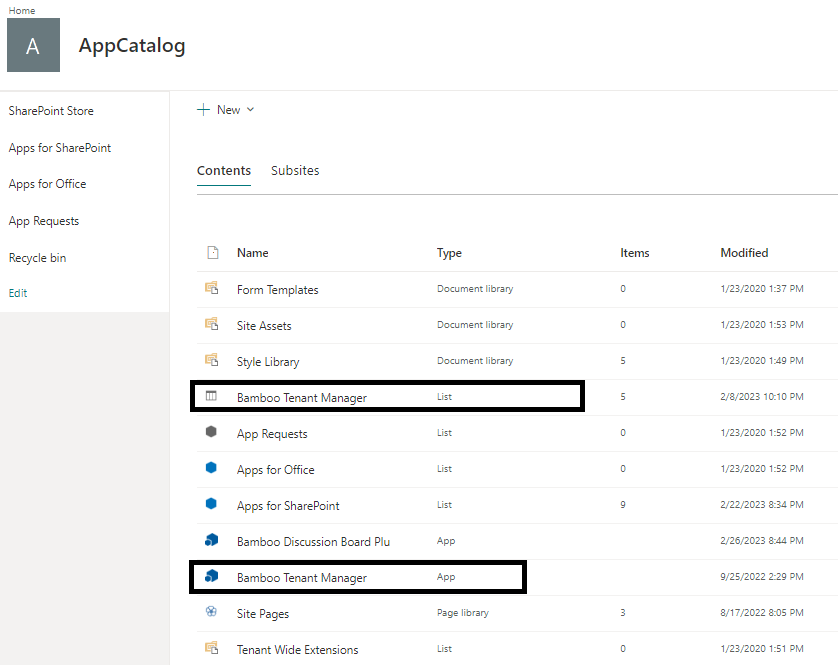Screen dimensions: 838x665
Task: Click the 1/23/2020 1:37 PM modified date
Action: pos(762,289)
